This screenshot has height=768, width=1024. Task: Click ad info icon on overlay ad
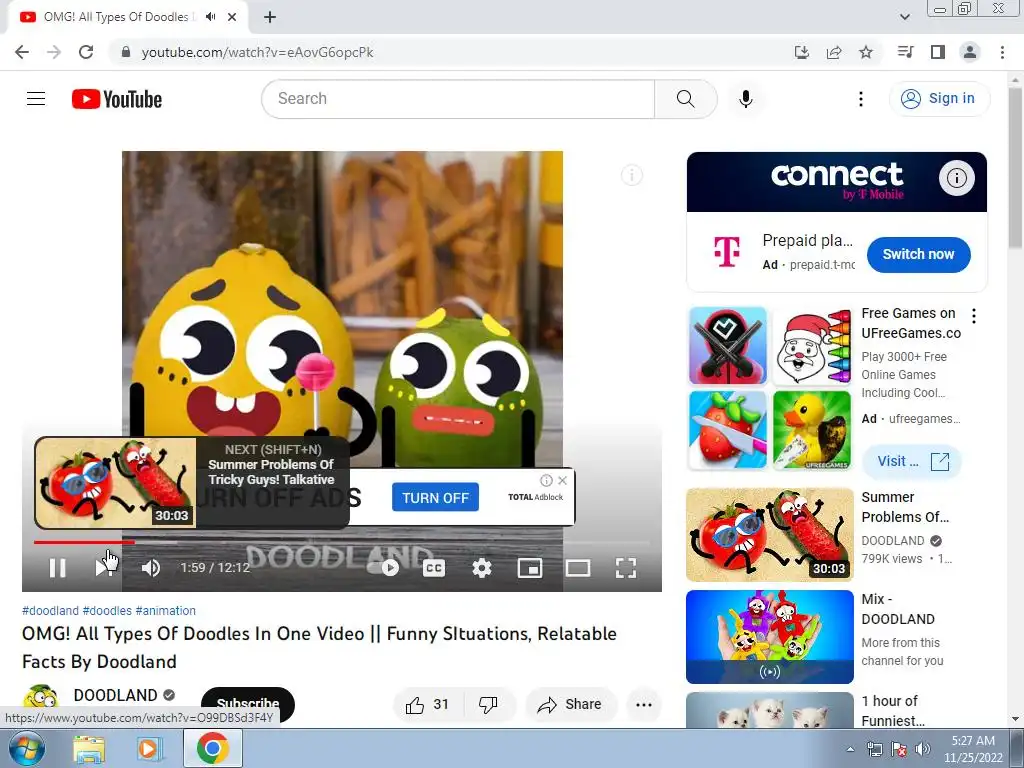(546, 480)
